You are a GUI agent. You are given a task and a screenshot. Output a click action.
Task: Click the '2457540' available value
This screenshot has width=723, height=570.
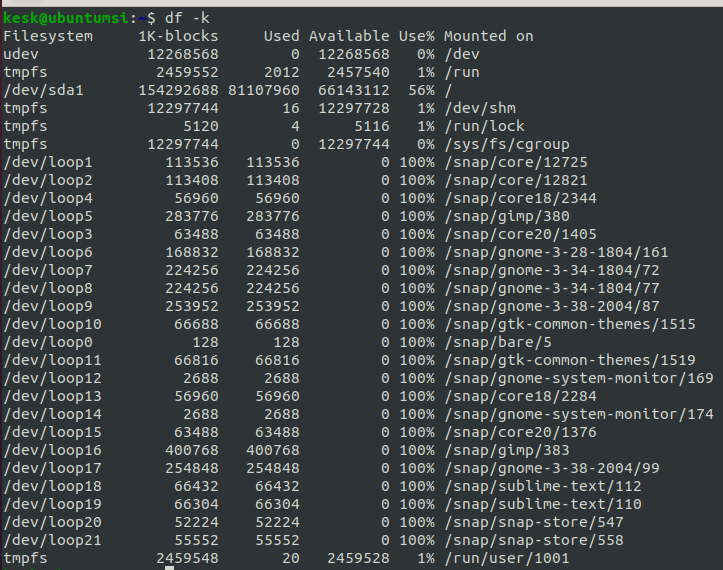point(358,72)
